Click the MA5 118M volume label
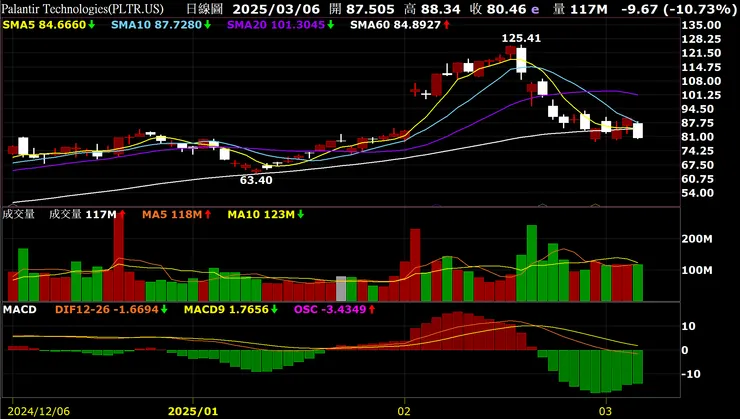740x419 pixels. point(172,214)
